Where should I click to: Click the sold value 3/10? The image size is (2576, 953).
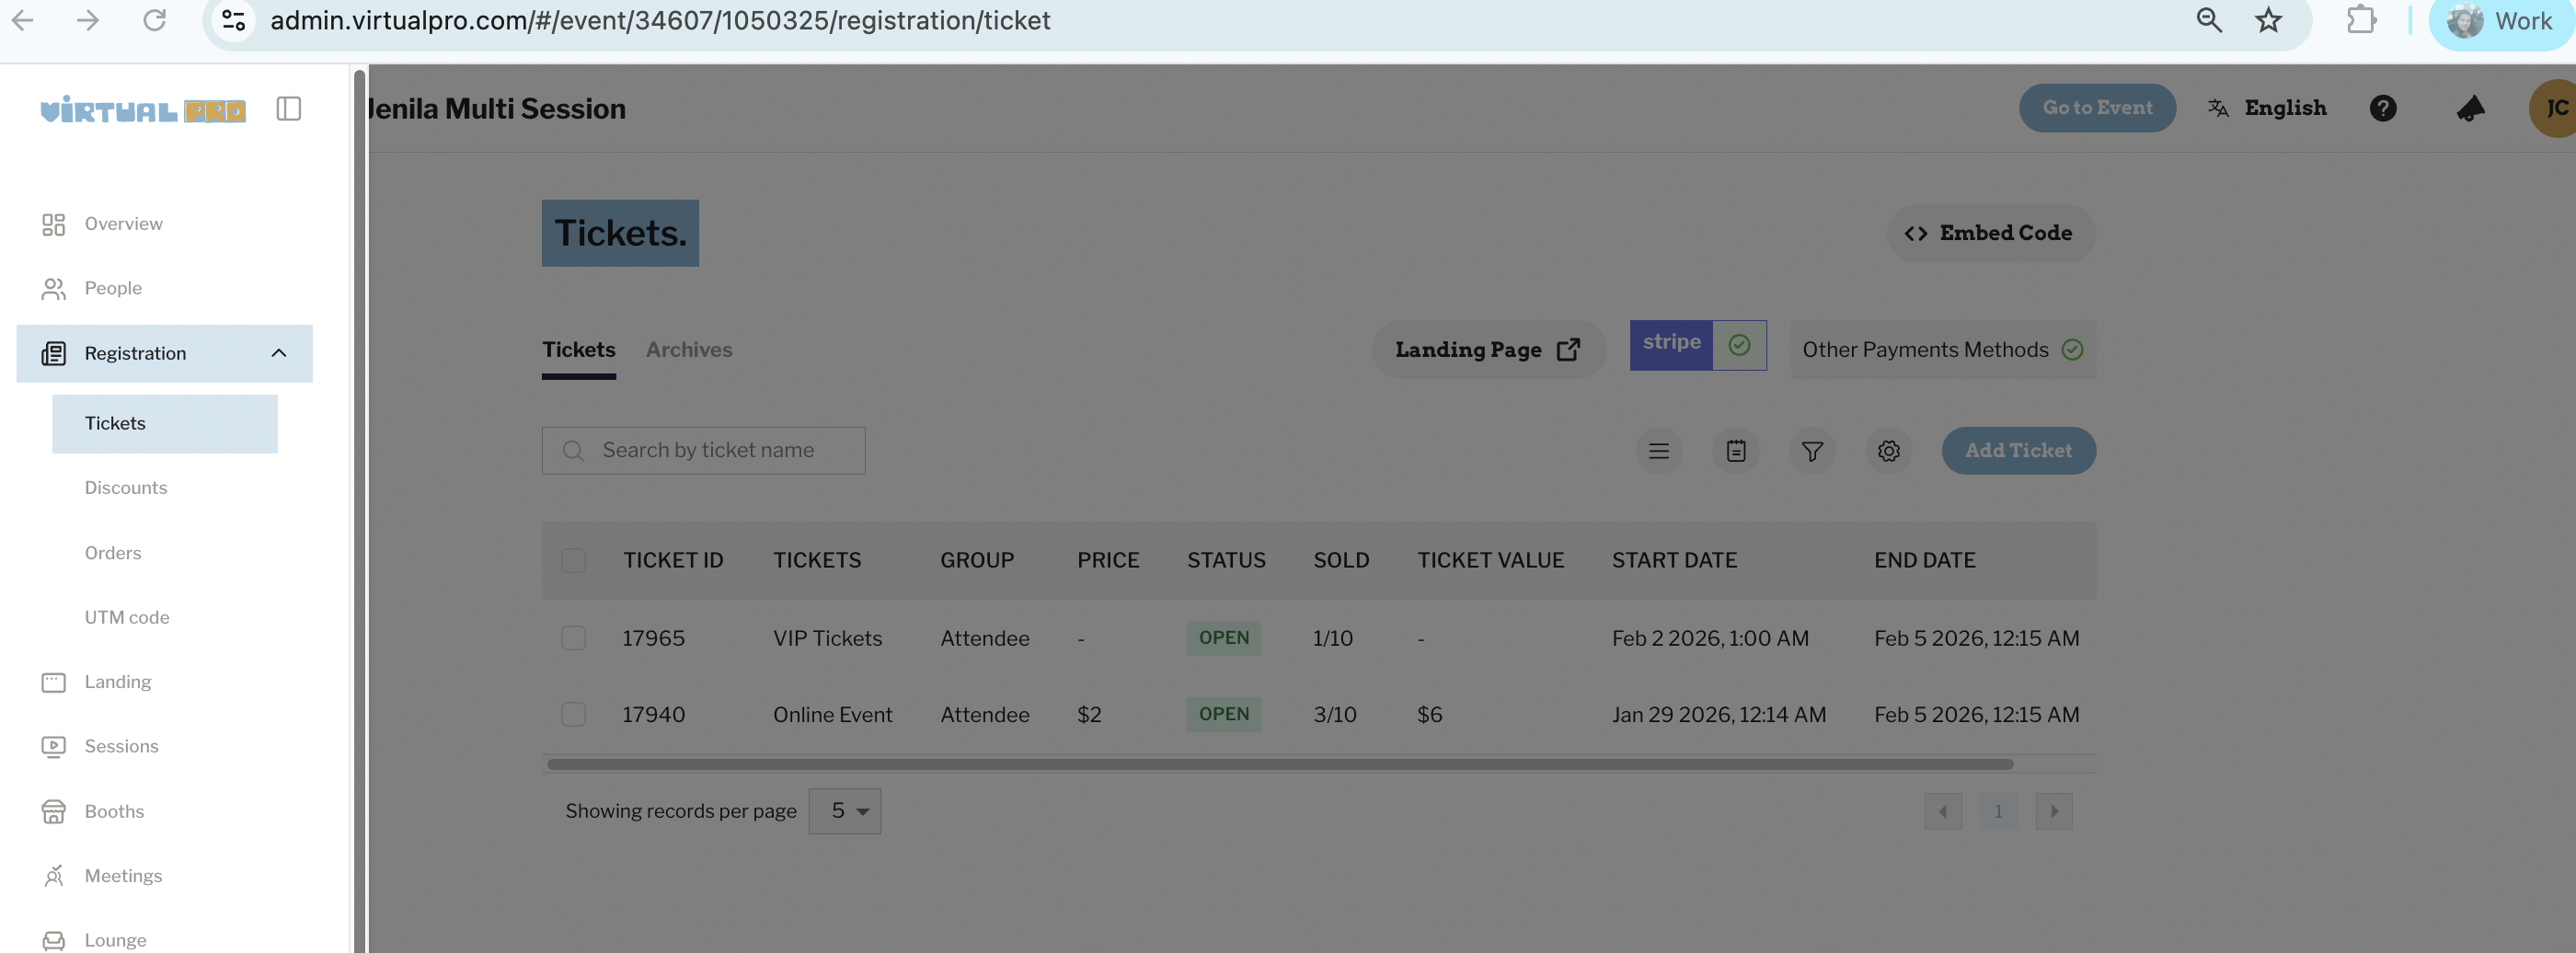[x=1334, y=714]
